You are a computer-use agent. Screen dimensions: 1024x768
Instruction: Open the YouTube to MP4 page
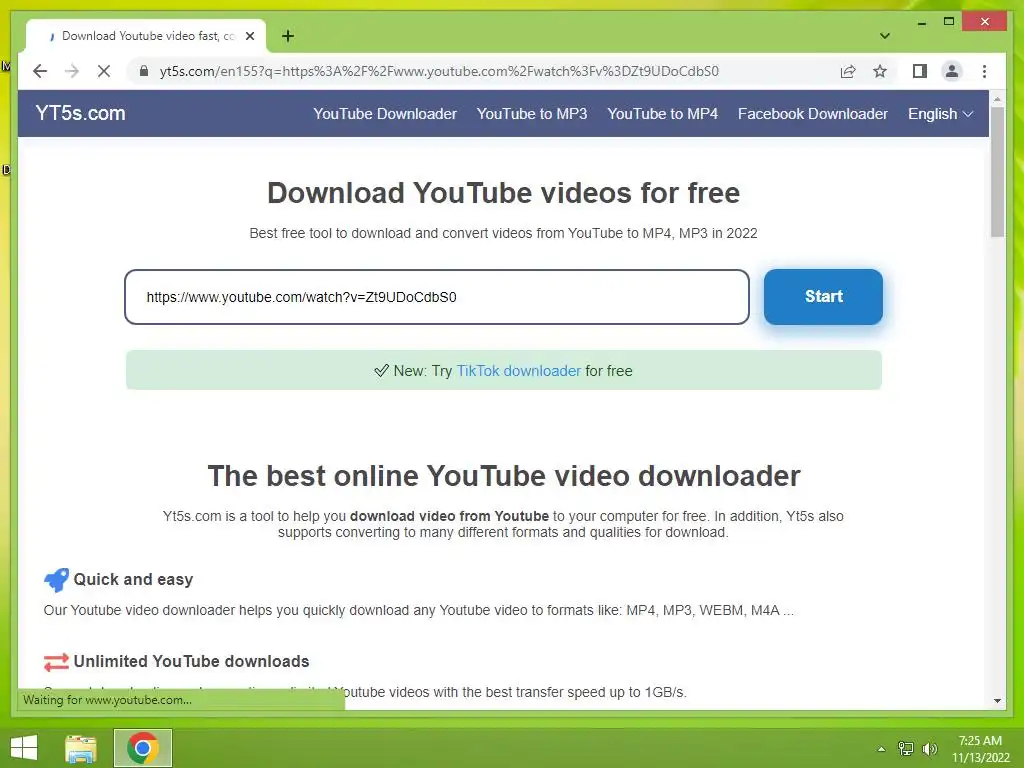click(662, 114)
